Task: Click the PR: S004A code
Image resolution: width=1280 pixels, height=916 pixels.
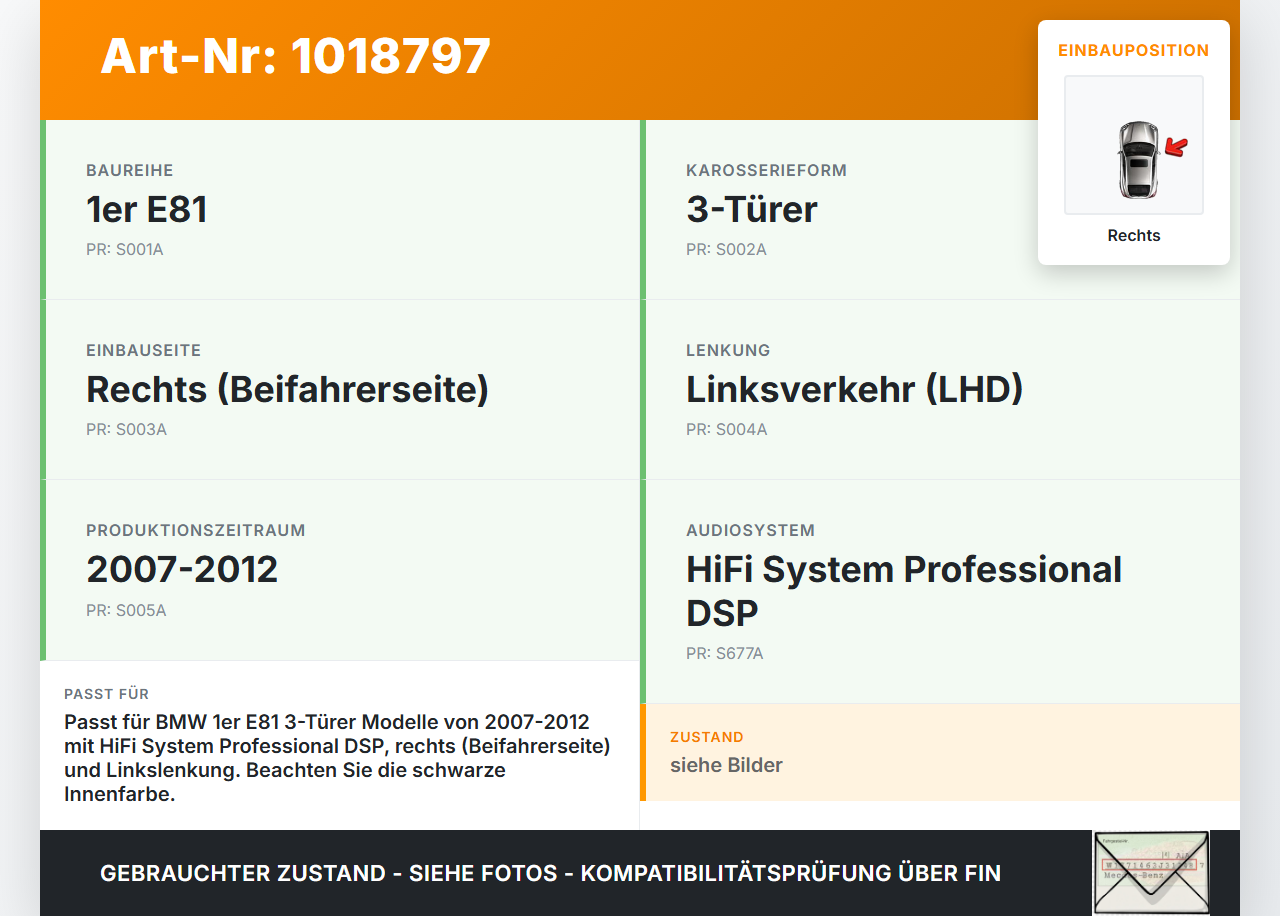Action: (x=727, y=430)
